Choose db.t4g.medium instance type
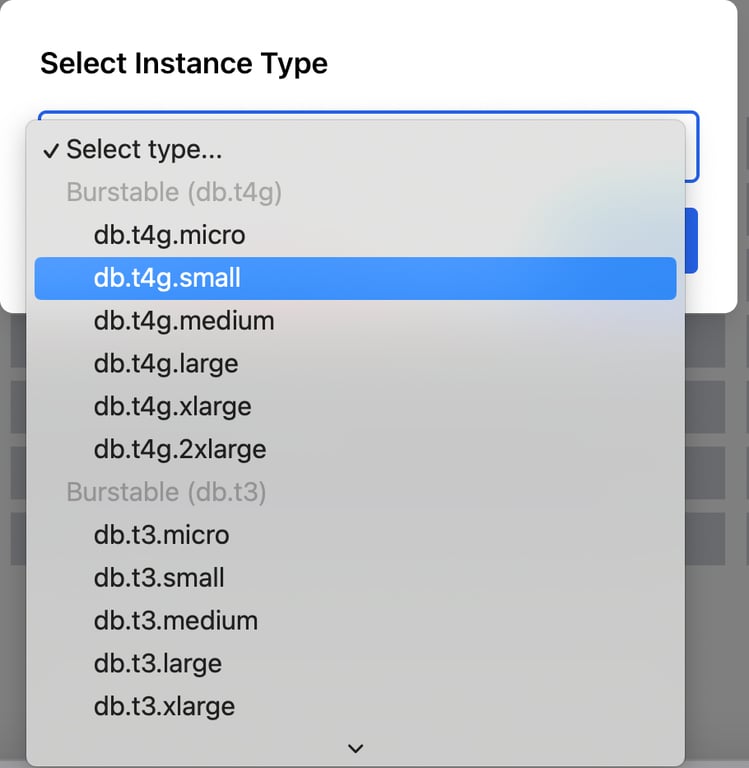 click(184, 321)
